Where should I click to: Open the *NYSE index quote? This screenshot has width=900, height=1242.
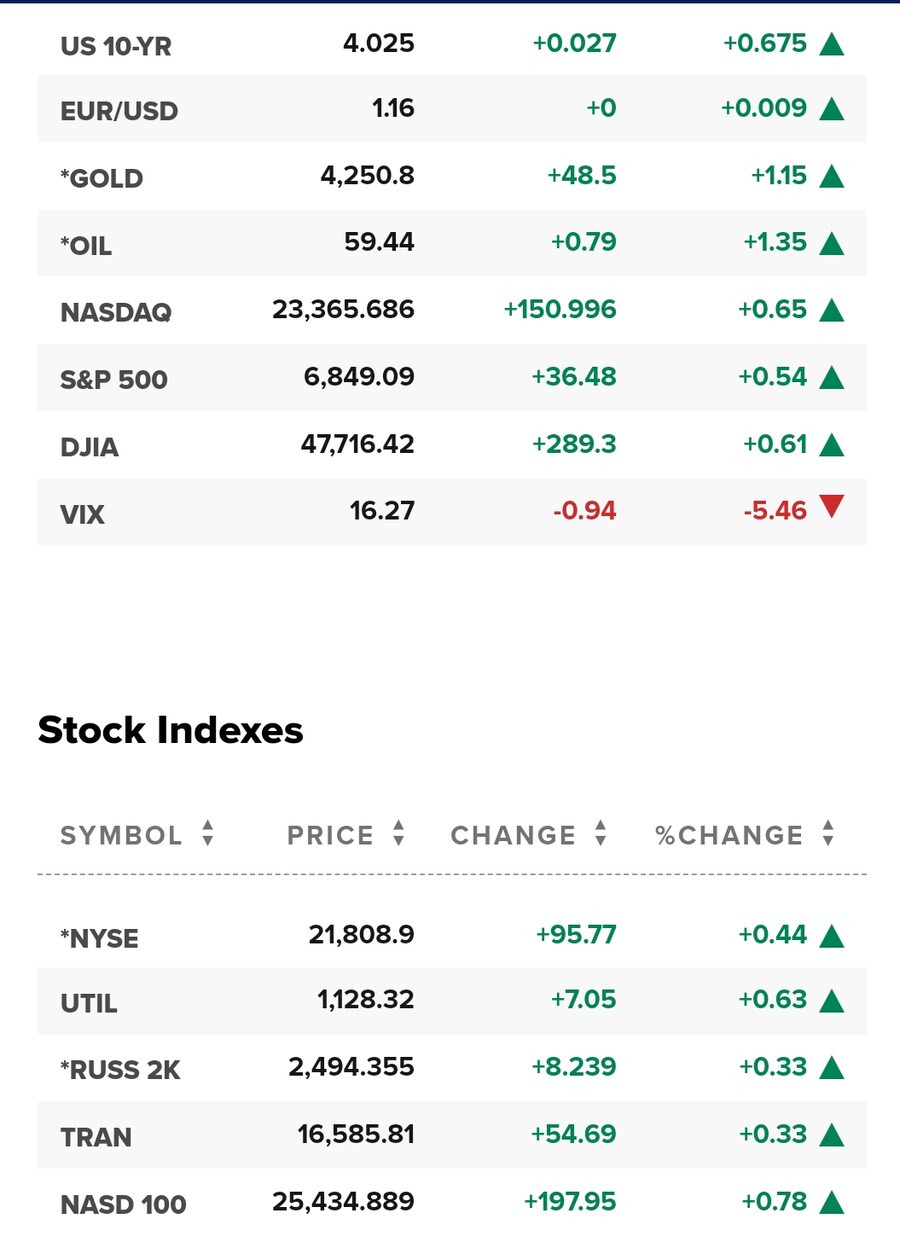99,938
